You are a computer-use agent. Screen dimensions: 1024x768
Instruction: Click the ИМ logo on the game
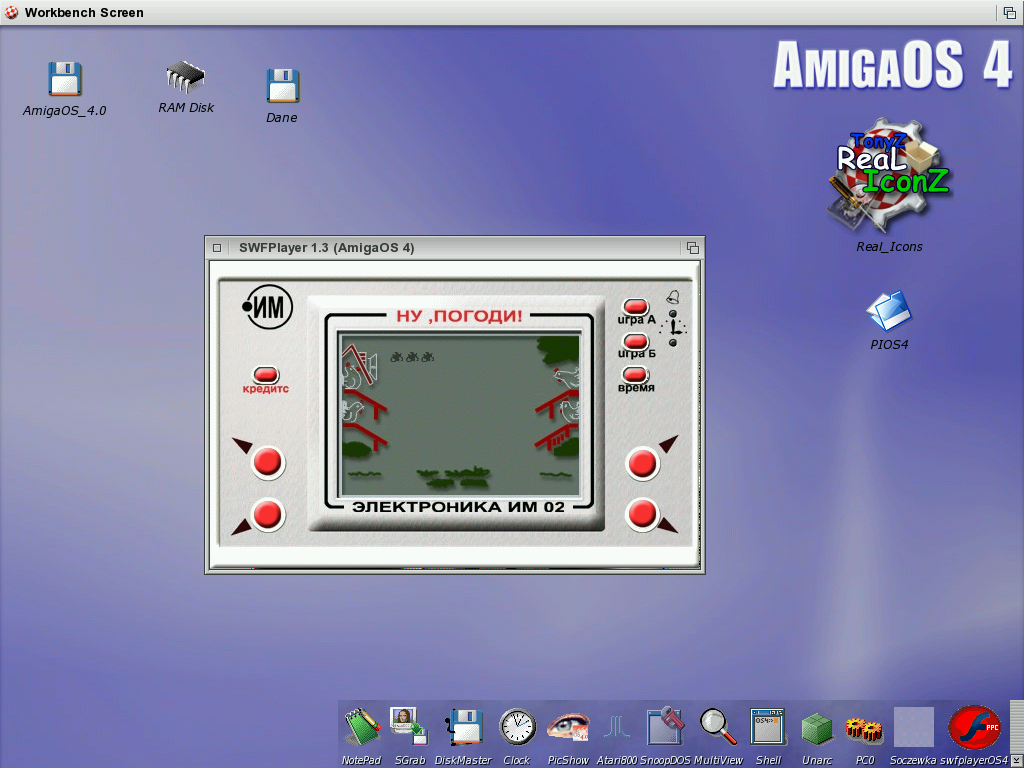coord(268,306)
